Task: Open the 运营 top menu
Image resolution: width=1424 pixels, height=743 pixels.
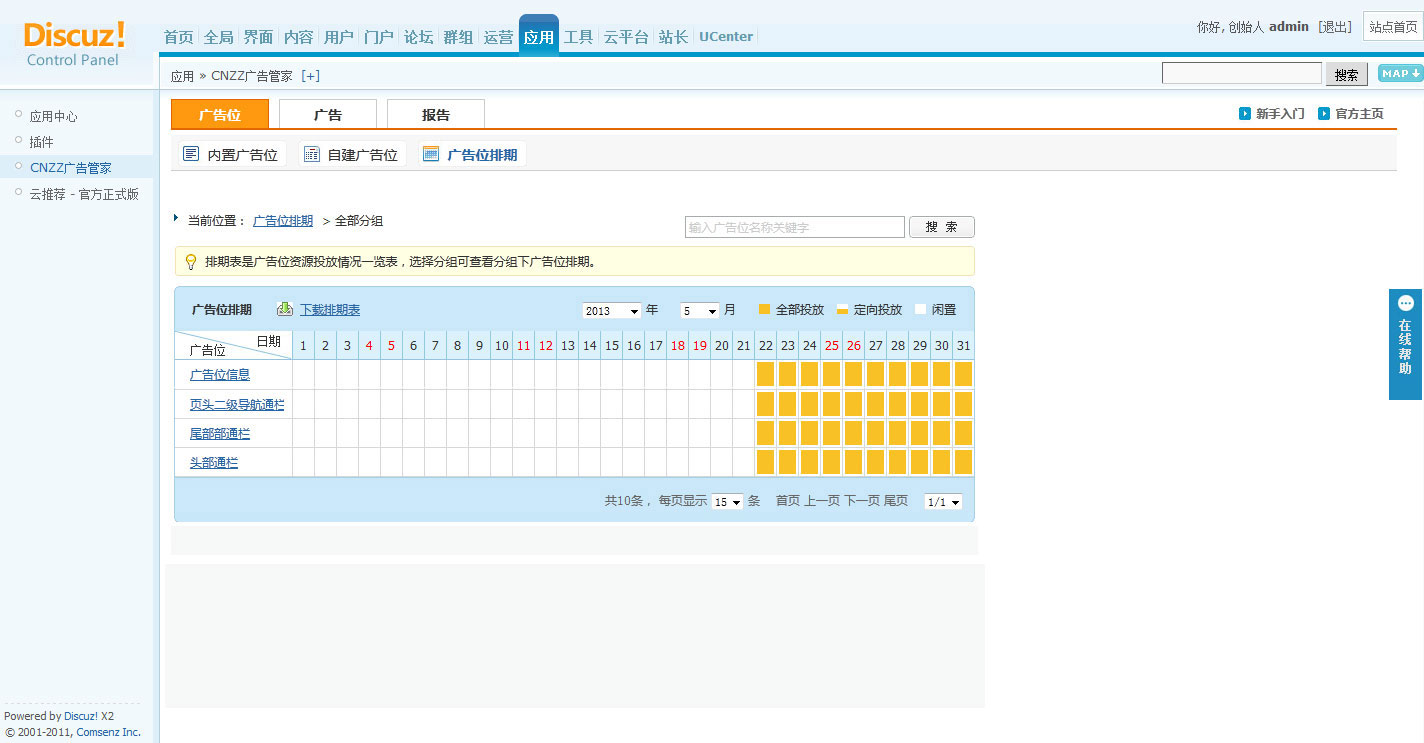Action: tap(499, 37)
